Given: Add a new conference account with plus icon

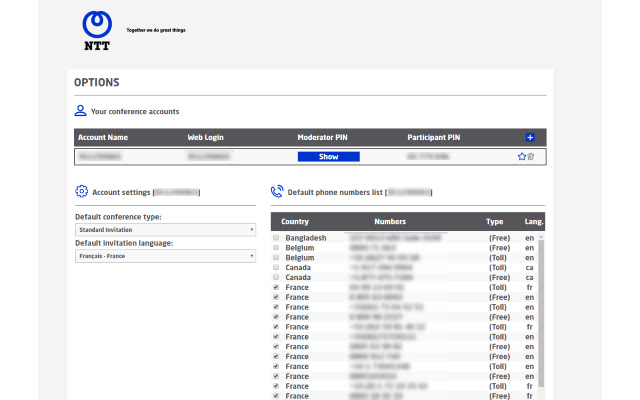Looking at the screenshot, I should click(x=530, y=138).
